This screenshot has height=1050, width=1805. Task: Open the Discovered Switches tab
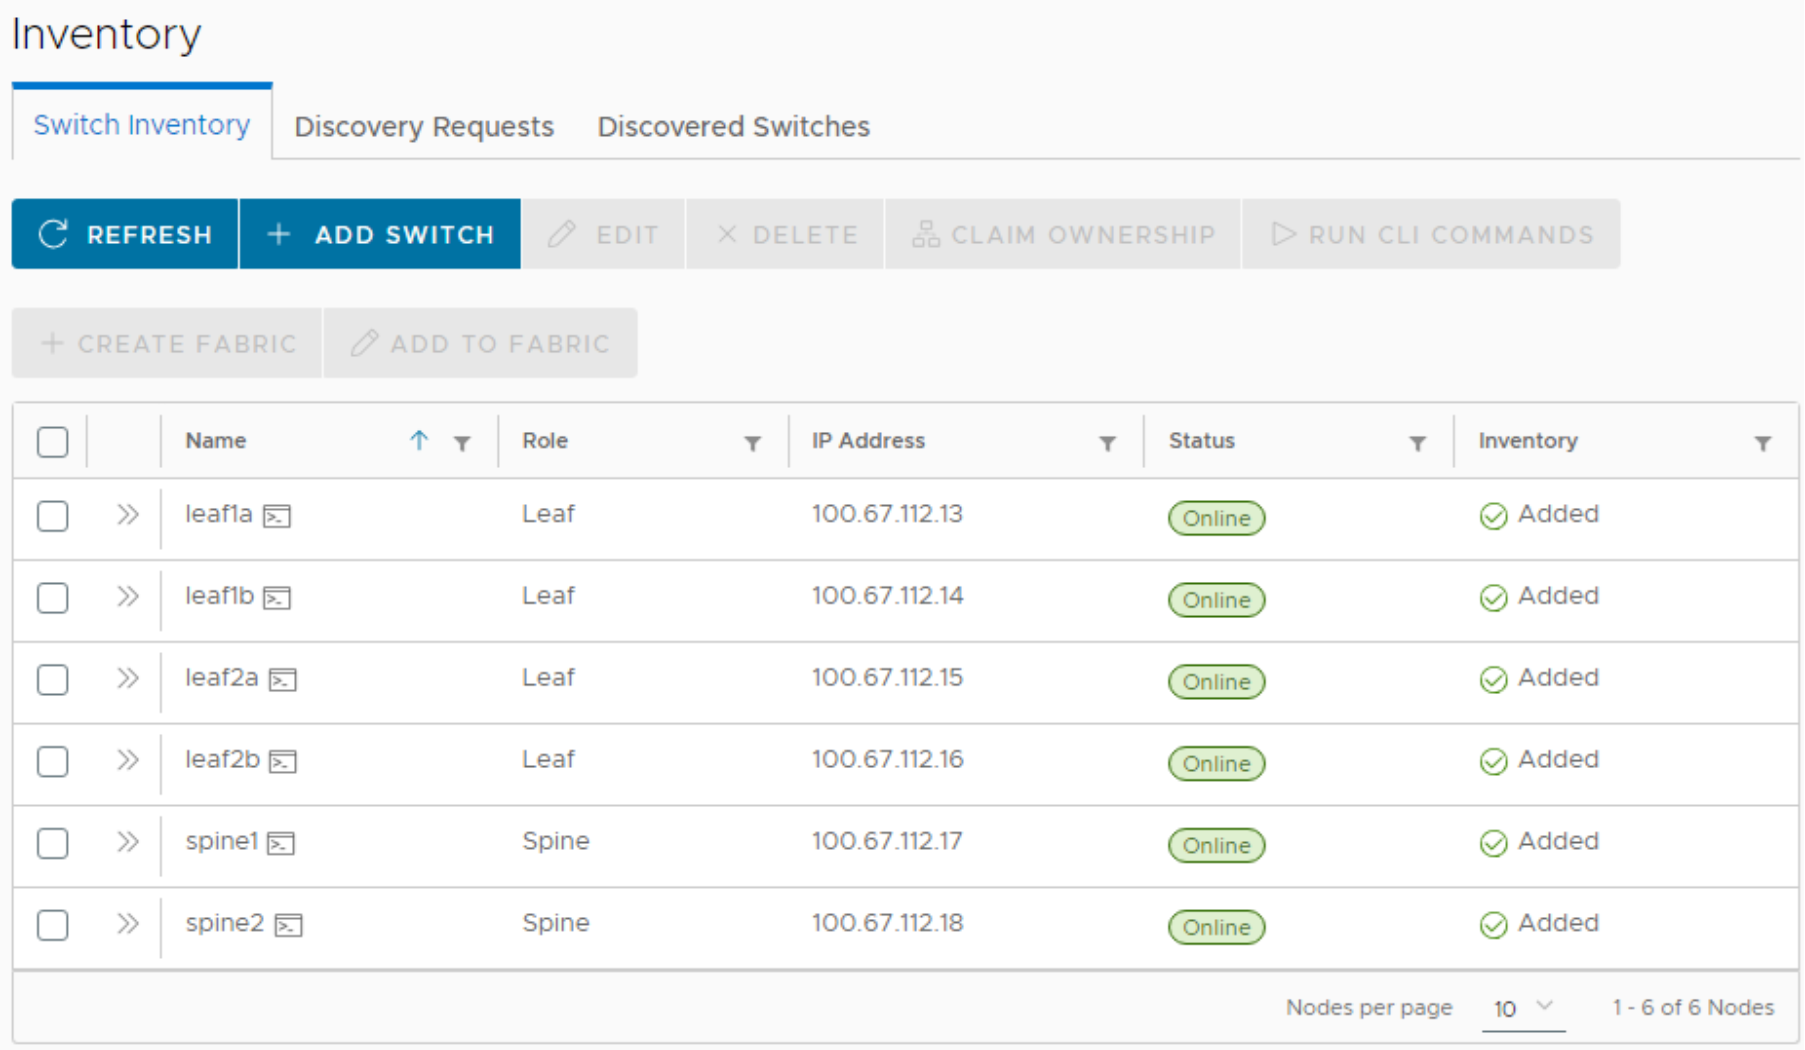click(734, 127)
